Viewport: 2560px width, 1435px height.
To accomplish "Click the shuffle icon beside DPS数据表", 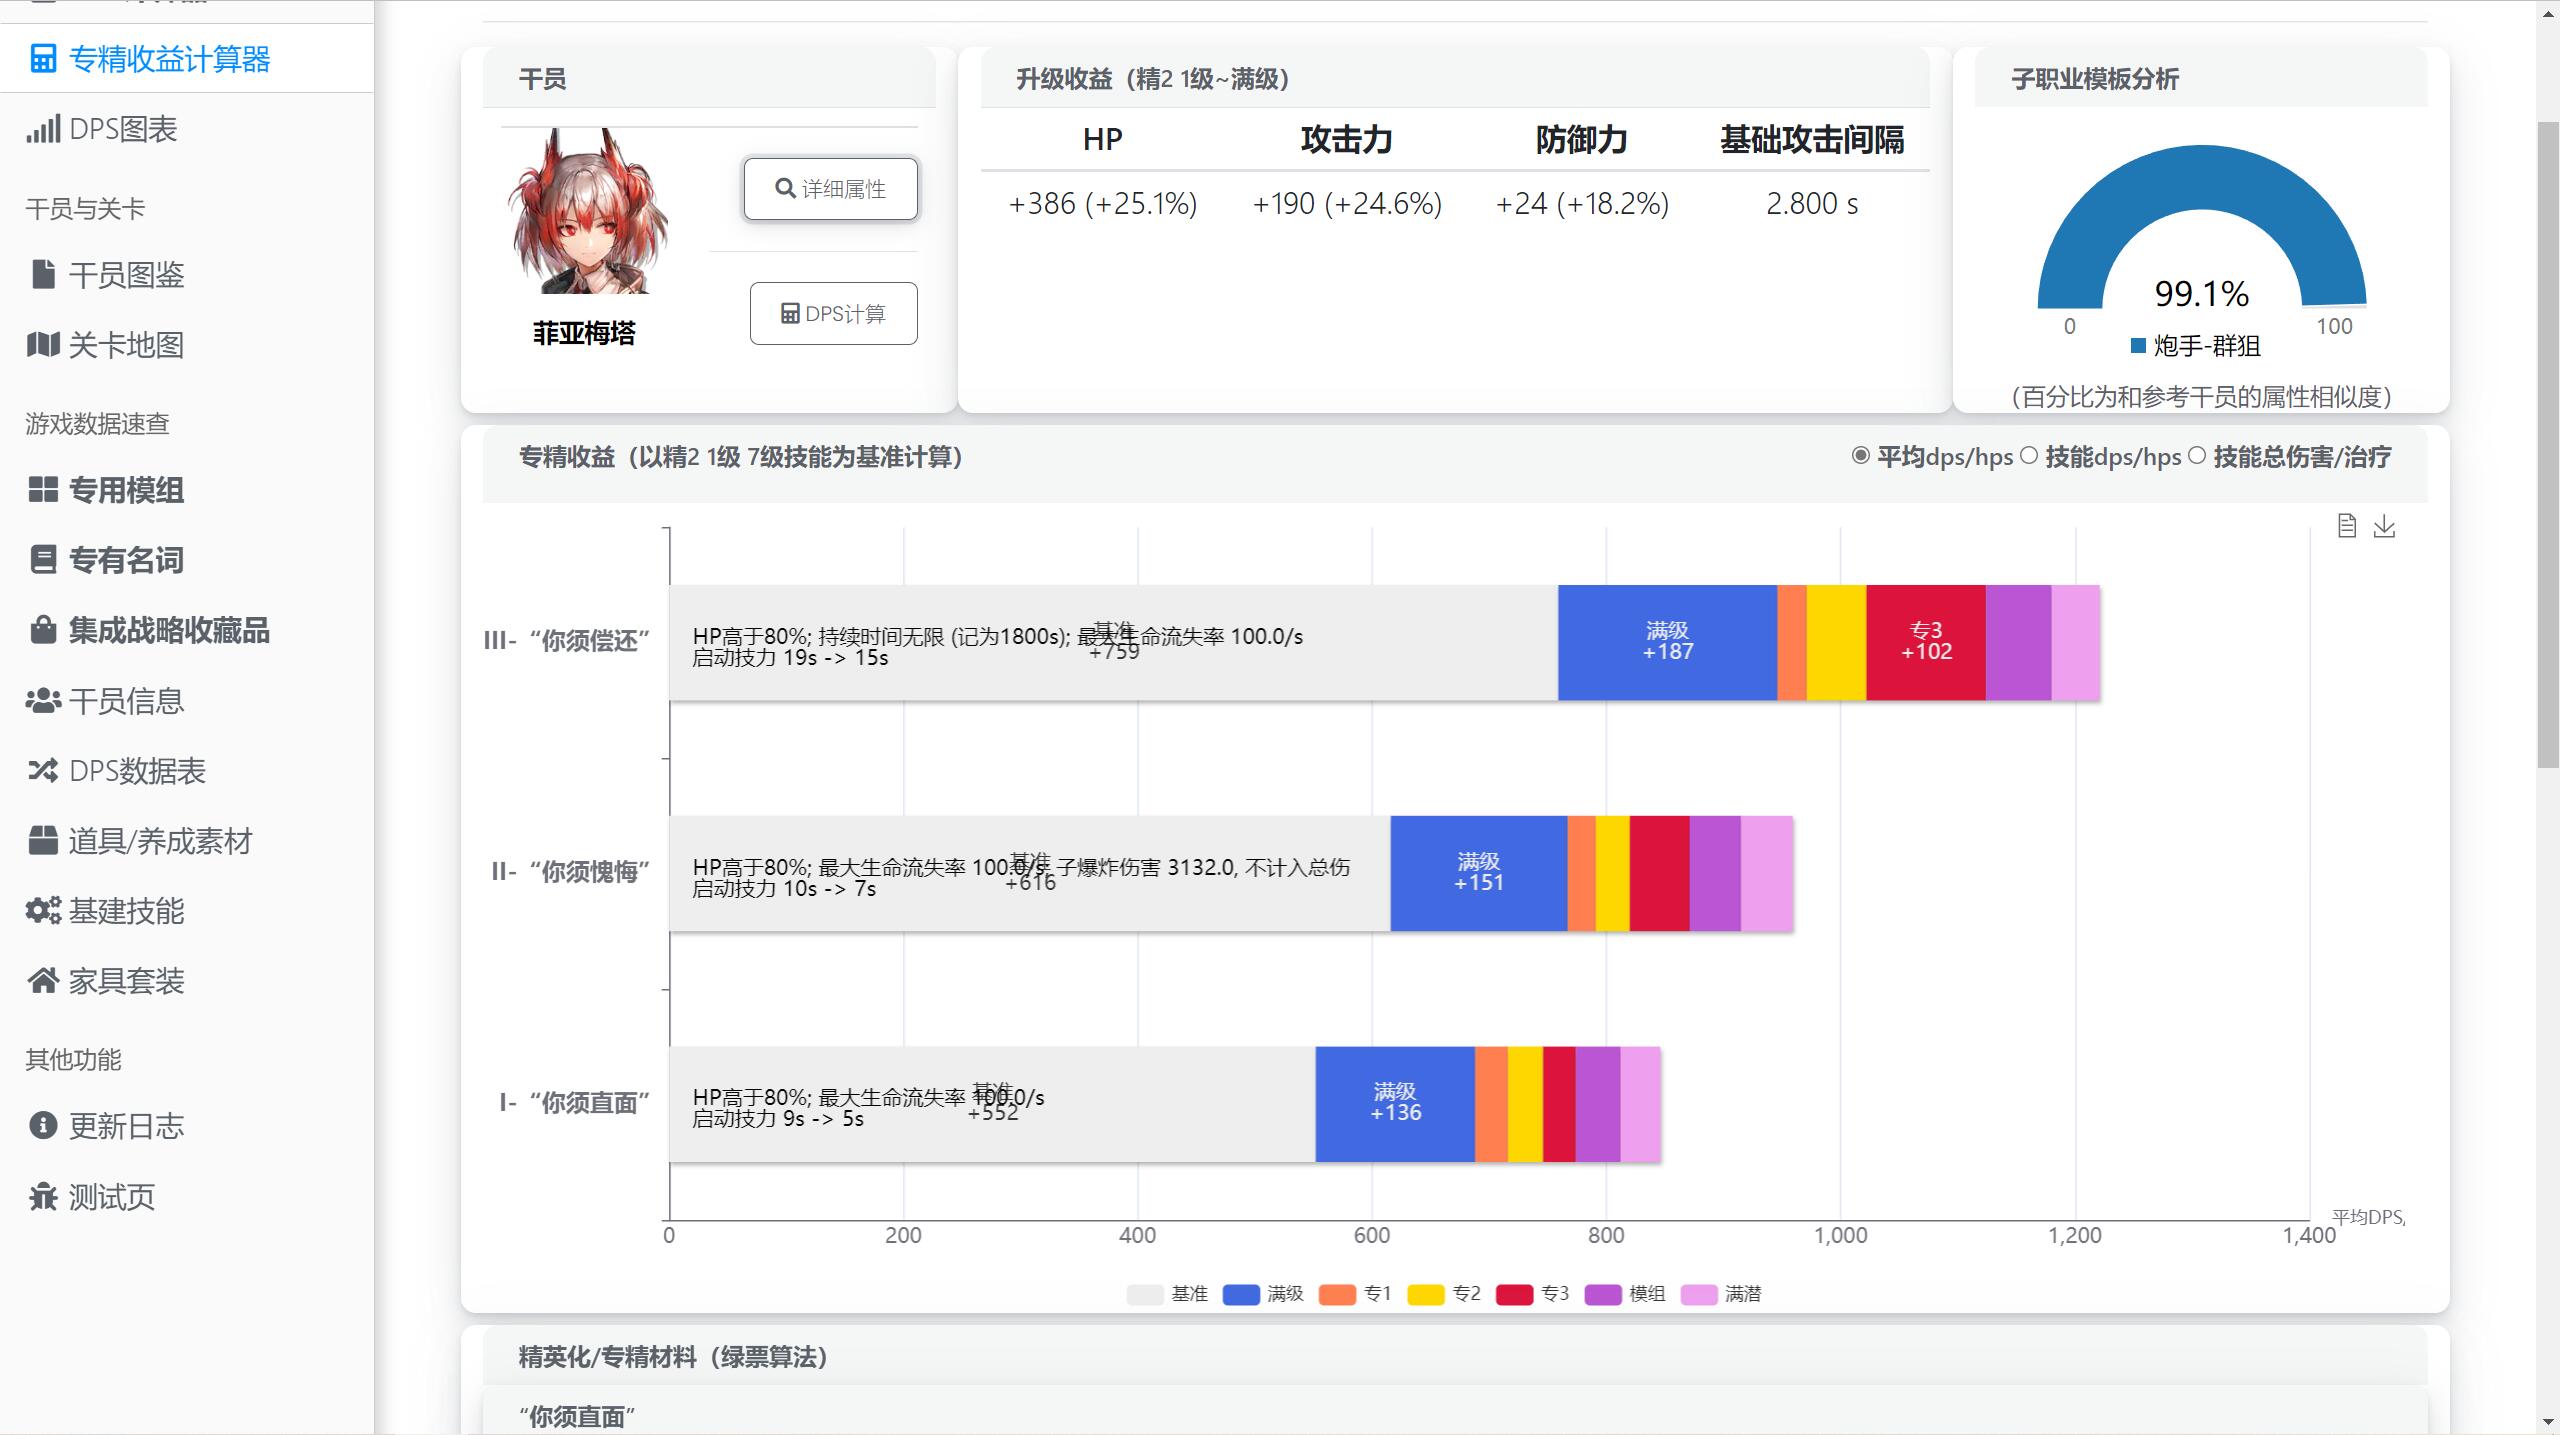I will pos(43,771).
